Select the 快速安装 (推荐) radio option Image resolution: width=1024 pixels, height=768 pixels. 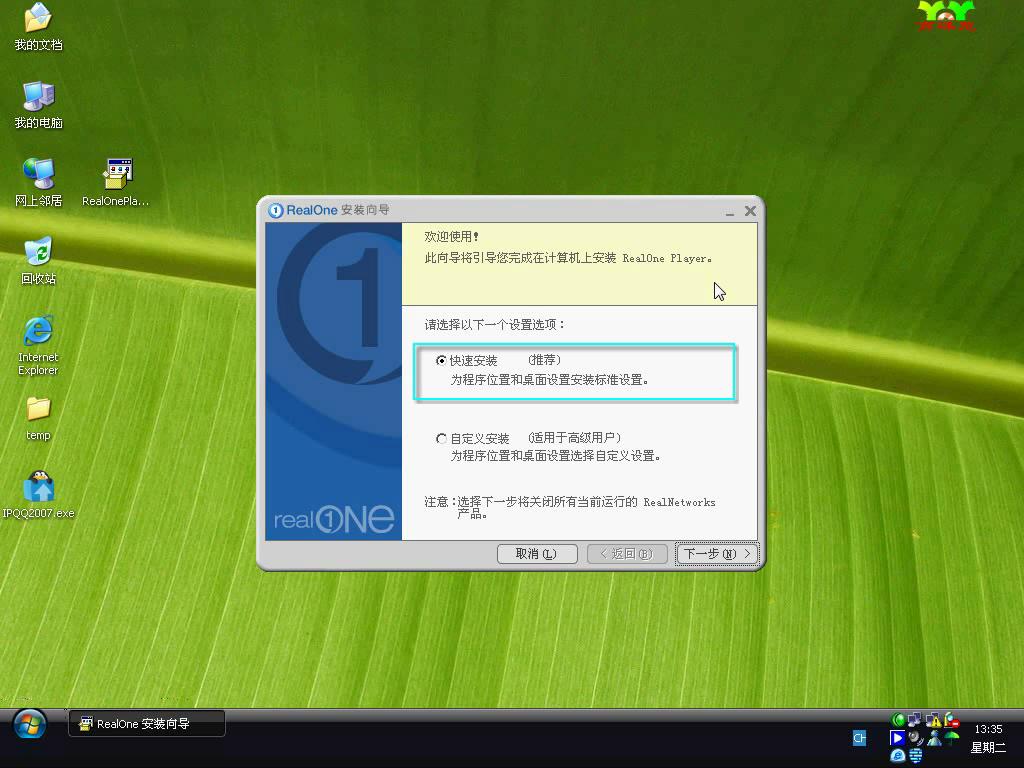[x=441, y=360]
